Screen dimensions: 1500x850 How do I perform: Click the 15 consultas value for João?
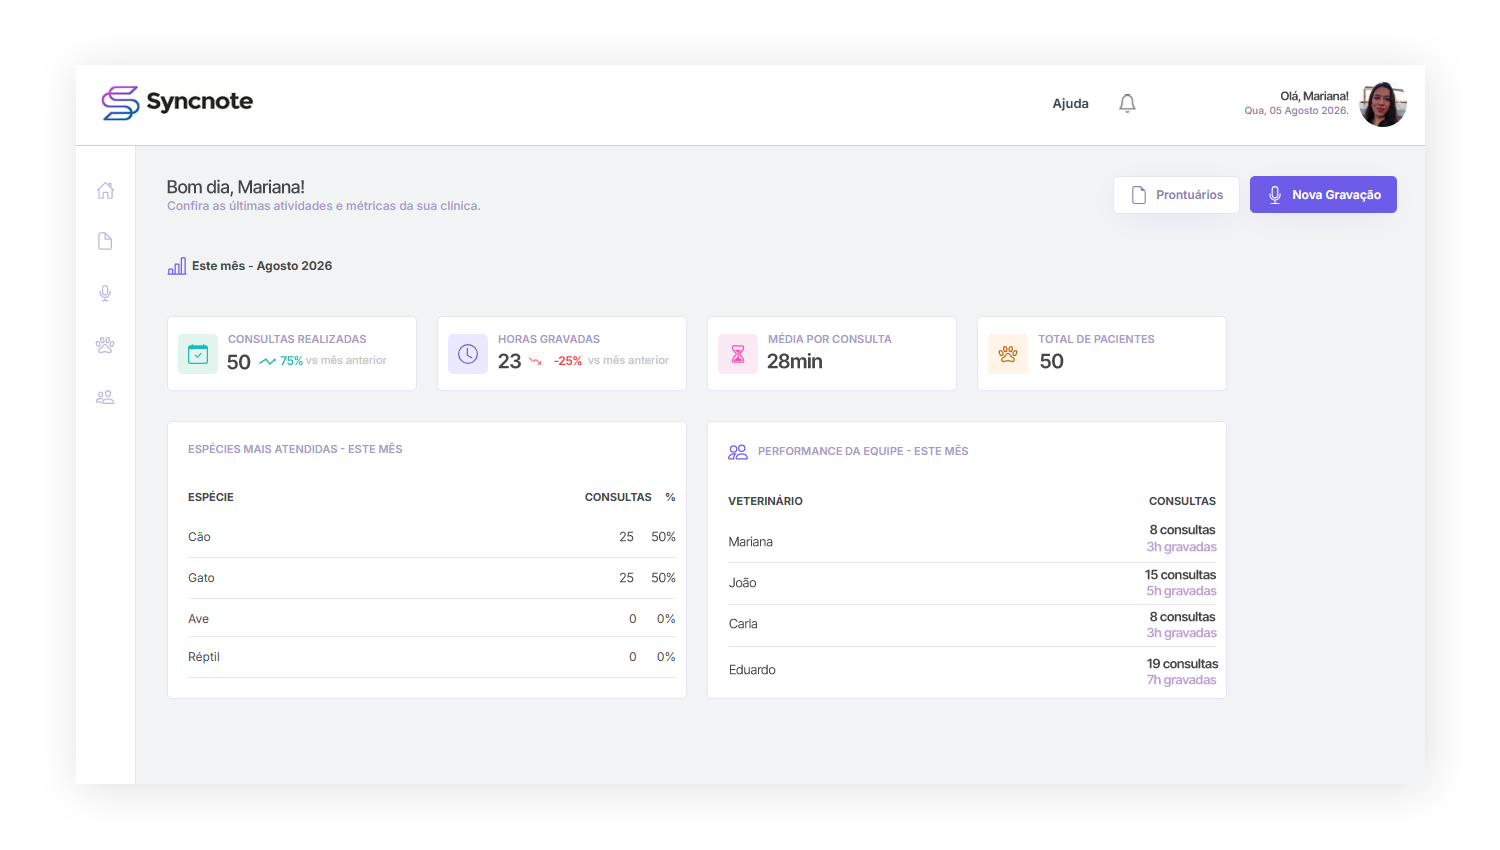(1180, 575)
